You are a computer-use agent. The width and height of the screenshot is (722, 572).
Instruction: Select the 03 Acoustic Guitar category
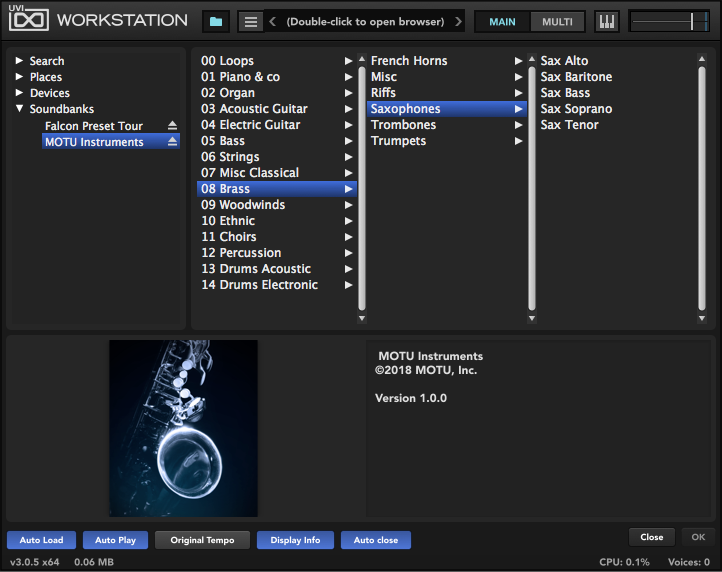277,109
